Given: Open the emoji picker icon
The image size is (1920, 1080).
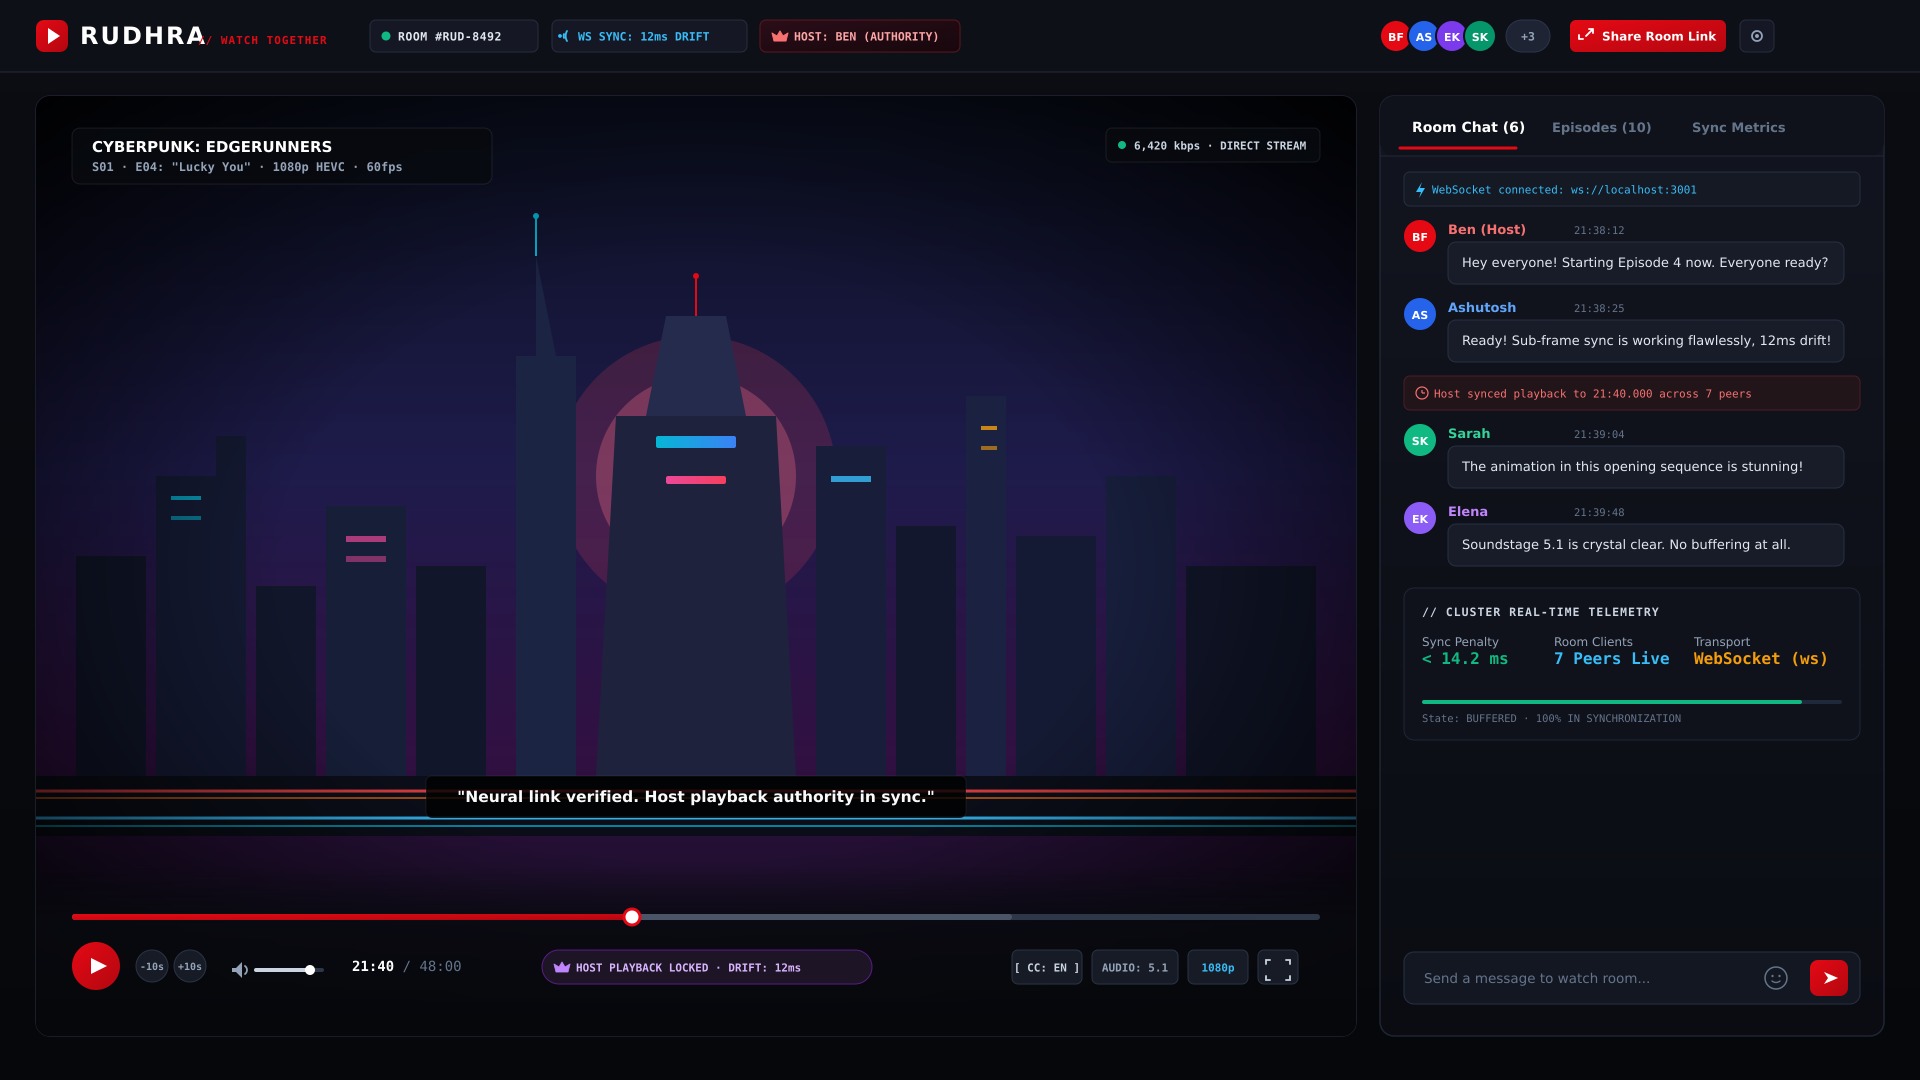Looking at the screenshot, I should 1775,978.
